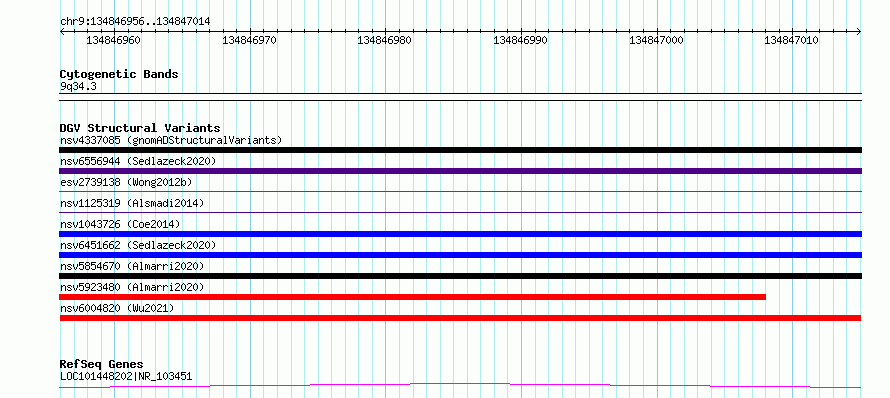Click the blue nsv6451662 Sedlazeck2020 variant bar
This screenshot has height=398, width=890.
(460, 255)
